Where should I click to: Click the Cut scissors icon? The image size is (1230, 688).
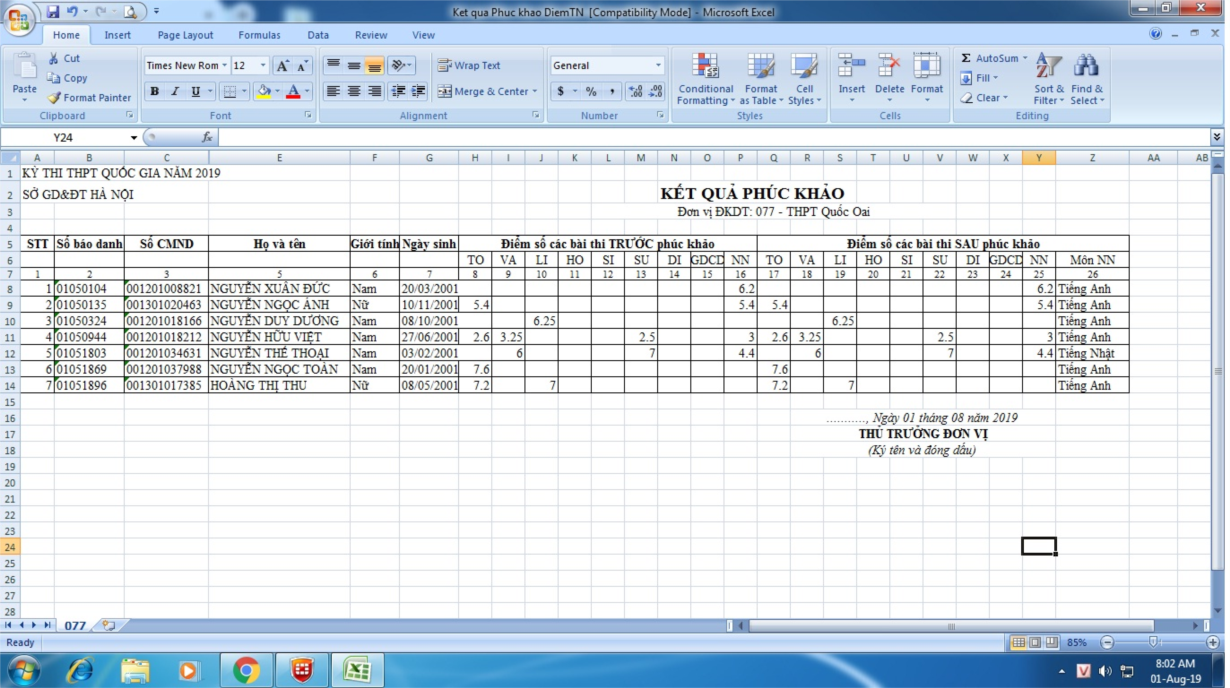pos(55,59)
